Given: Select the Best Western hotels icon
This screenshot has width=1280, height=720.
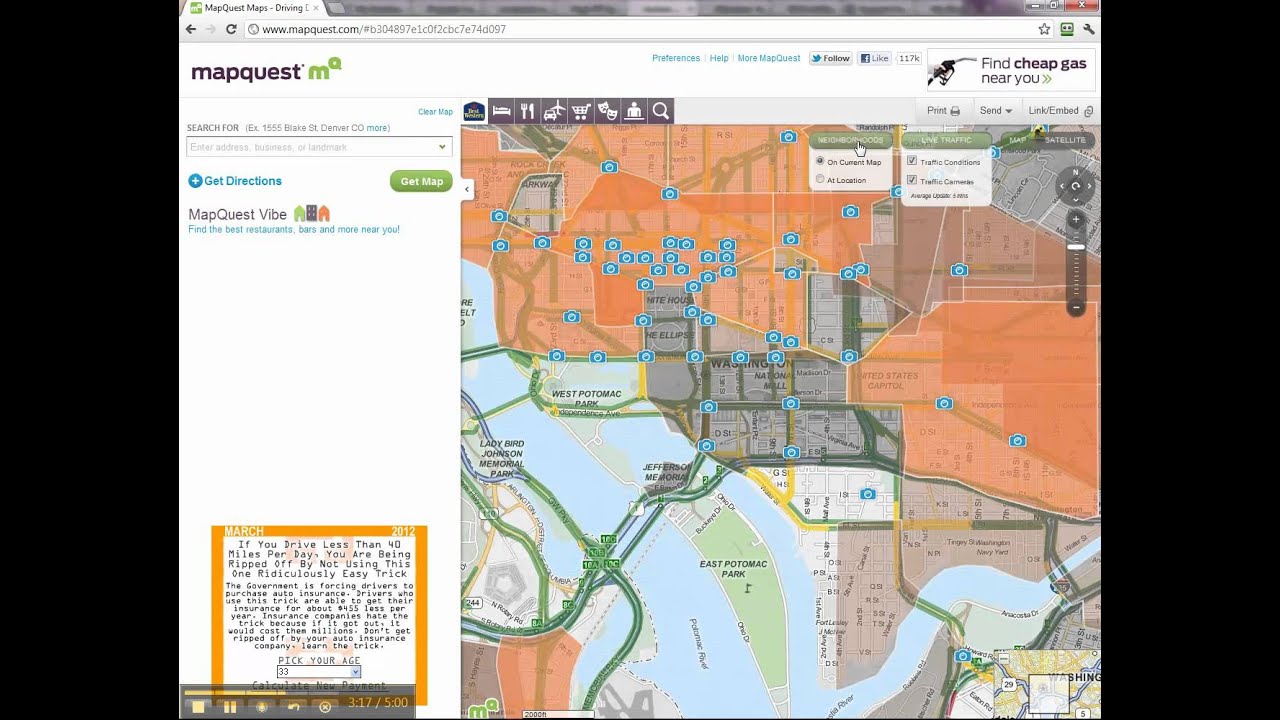Looking at the screenshot, I should pos(474,111).
